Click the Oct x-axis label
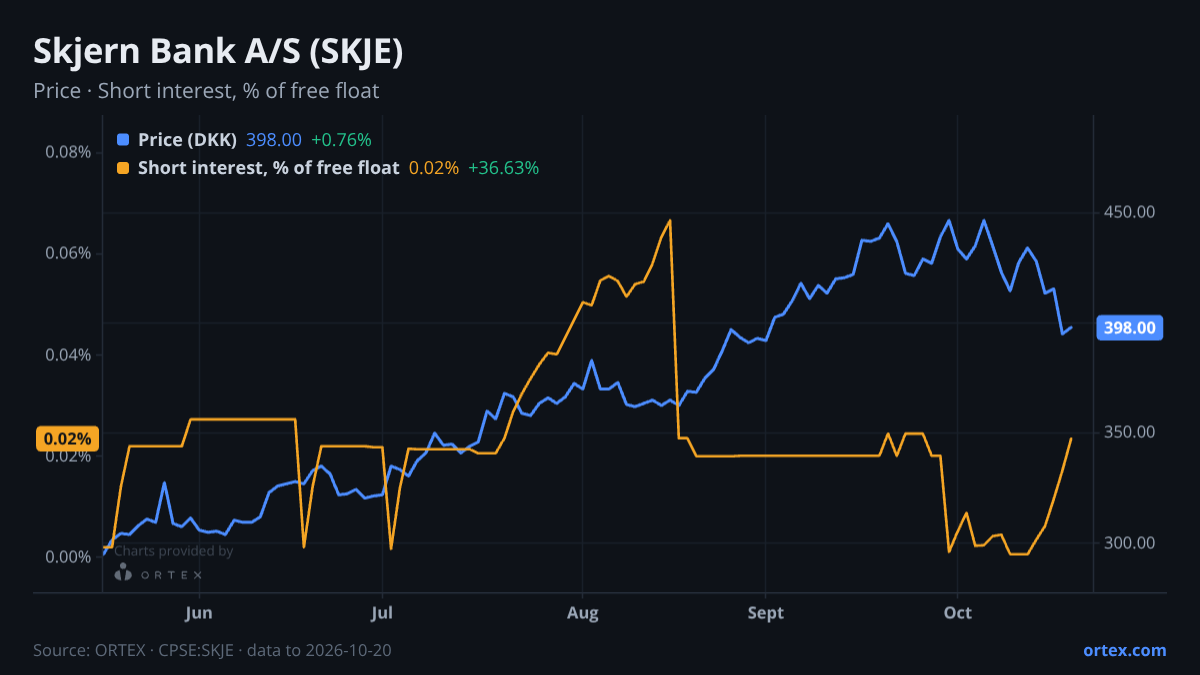The width and height of the screenshot is (1200, 675). point(958,612)
